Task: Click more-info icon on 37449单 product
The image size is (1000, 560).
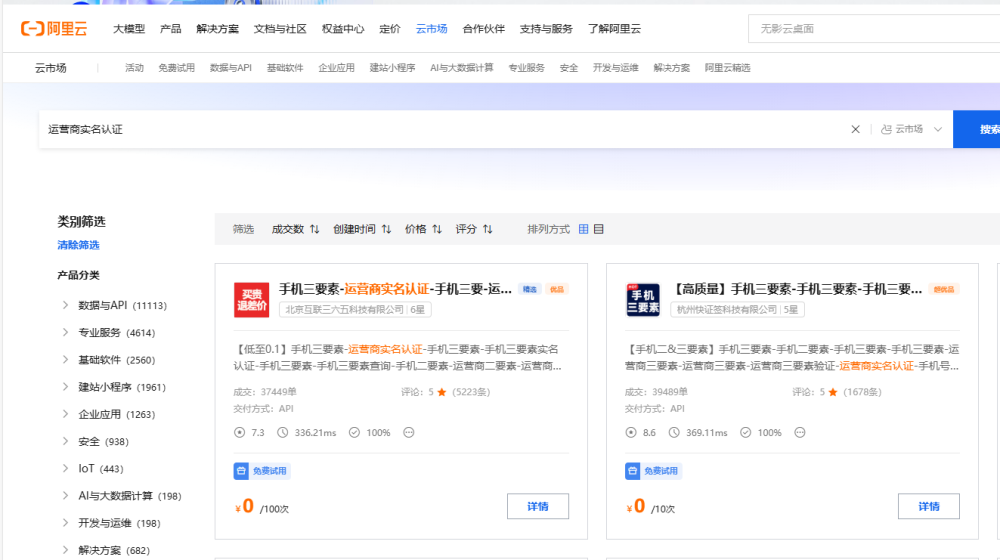Action: [x=409, y=432]
